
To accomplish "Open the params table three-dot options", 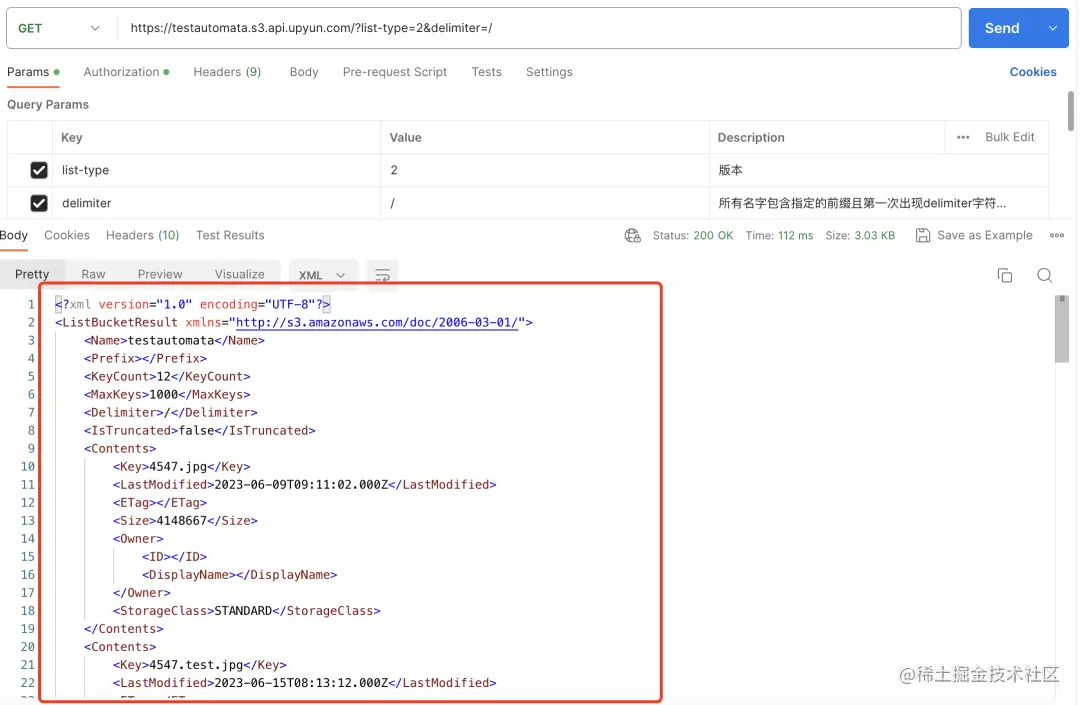I will 963,137.
